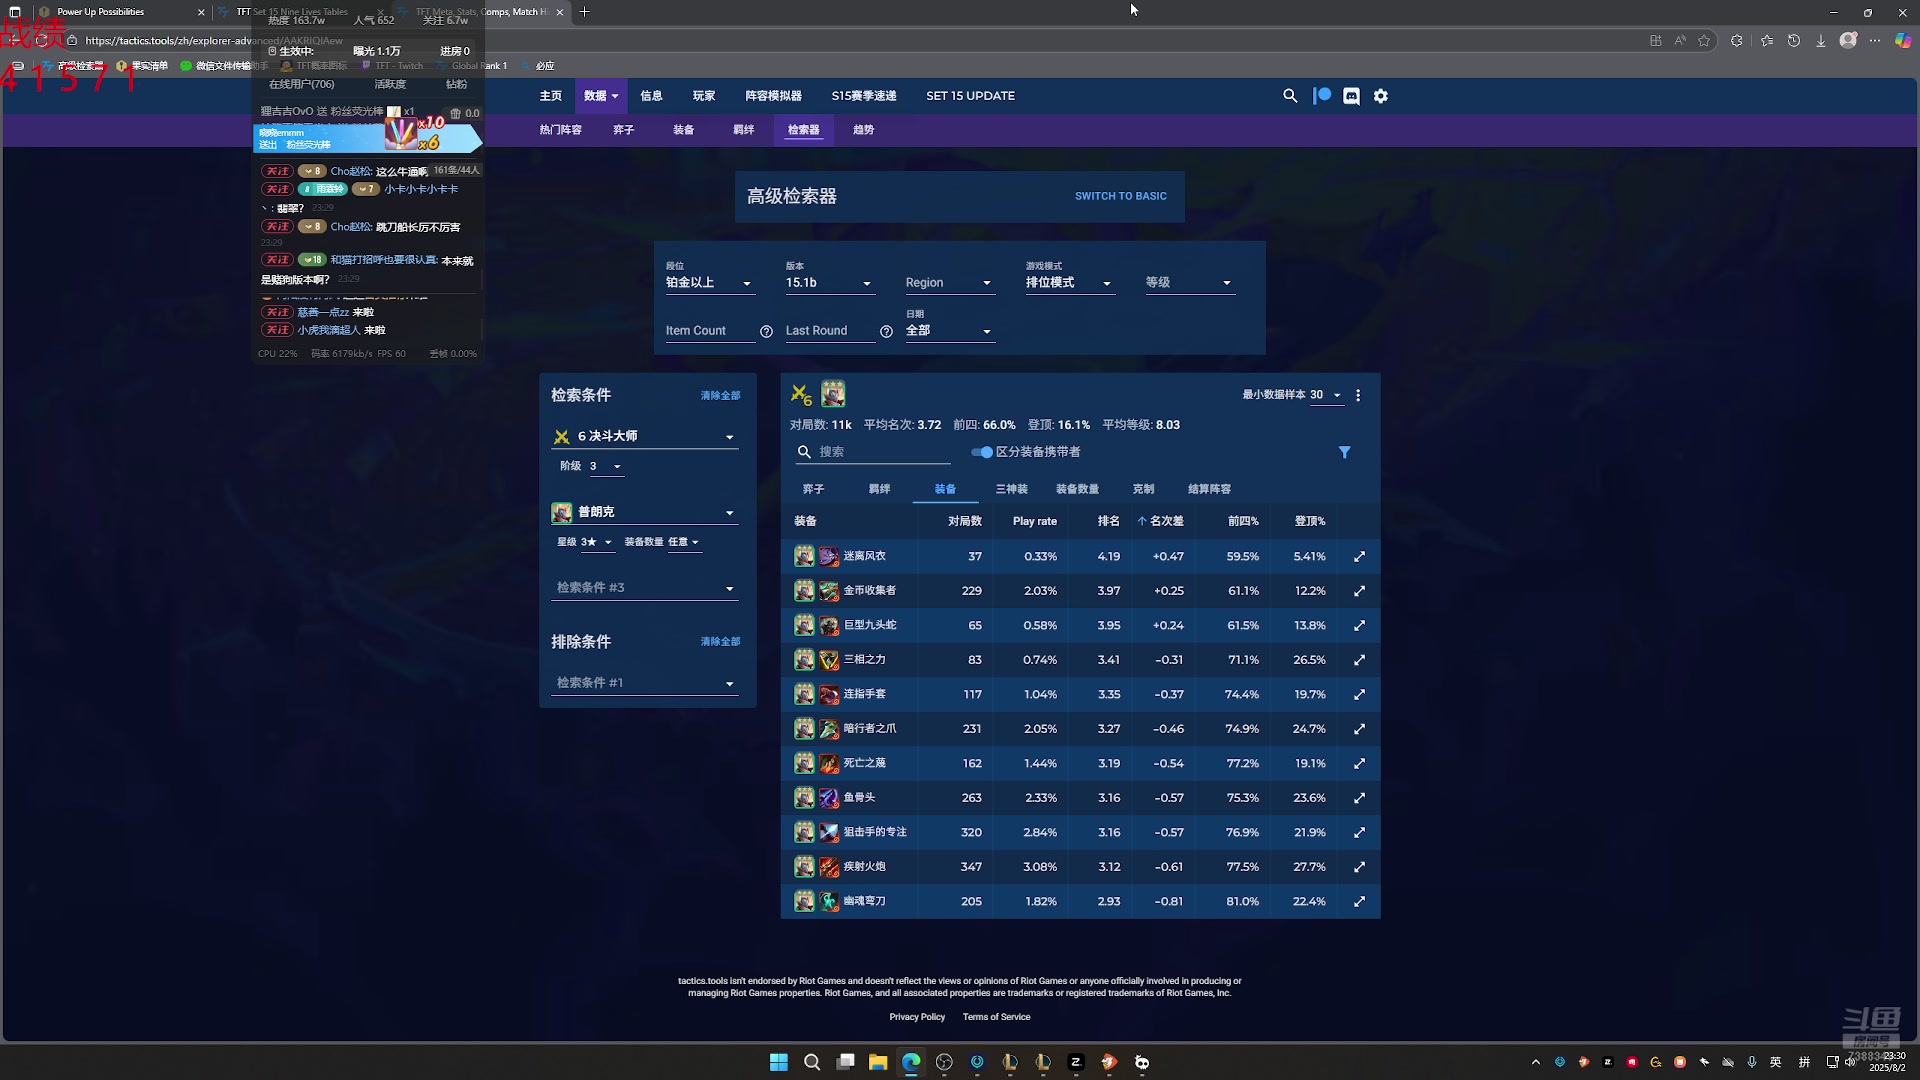Open a new browser tab
Viewport: 1920px width, 1080px height.
click(584, 12)
